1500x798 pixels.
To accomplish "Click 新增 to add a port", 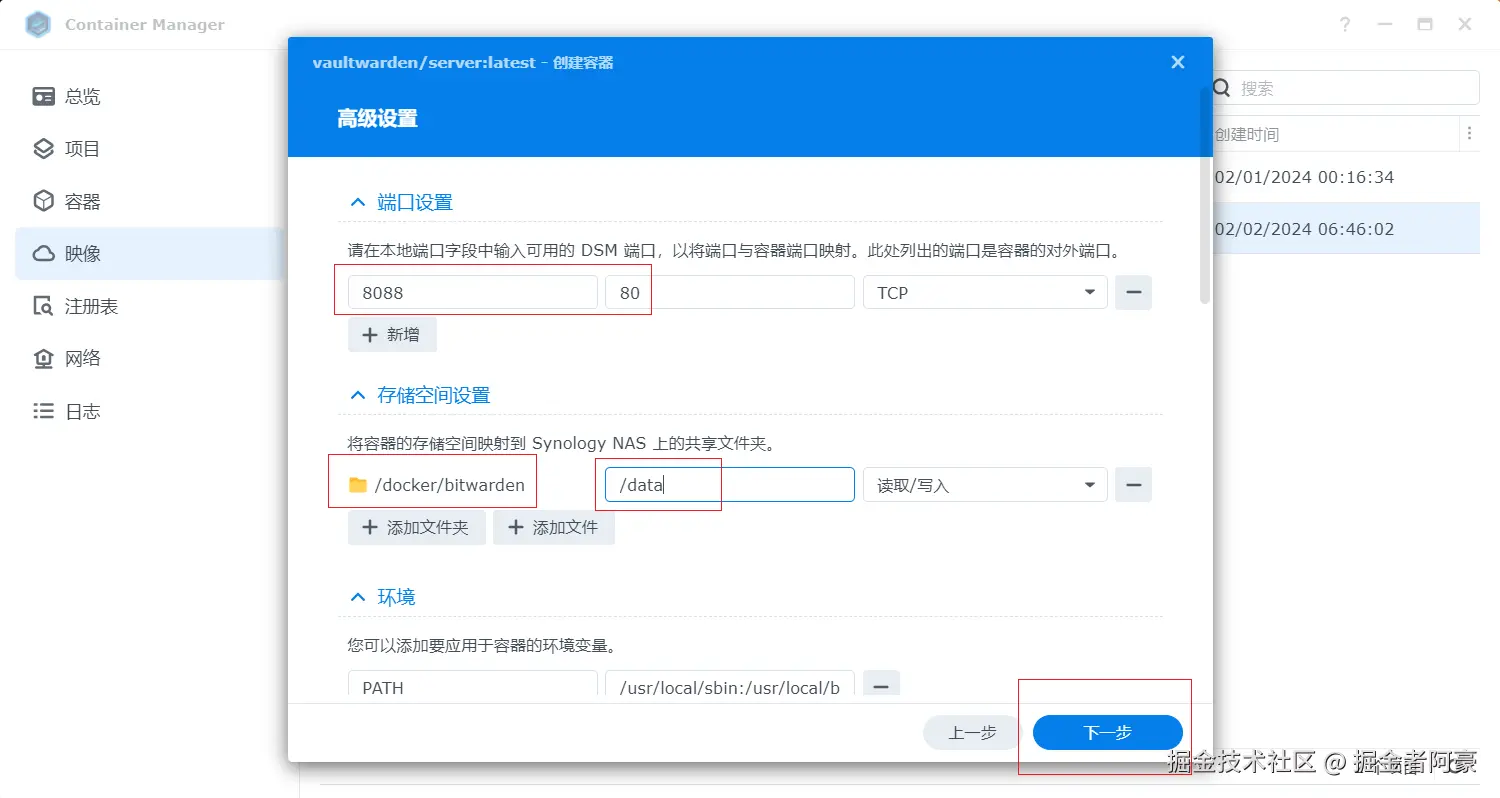I will 392,335.
